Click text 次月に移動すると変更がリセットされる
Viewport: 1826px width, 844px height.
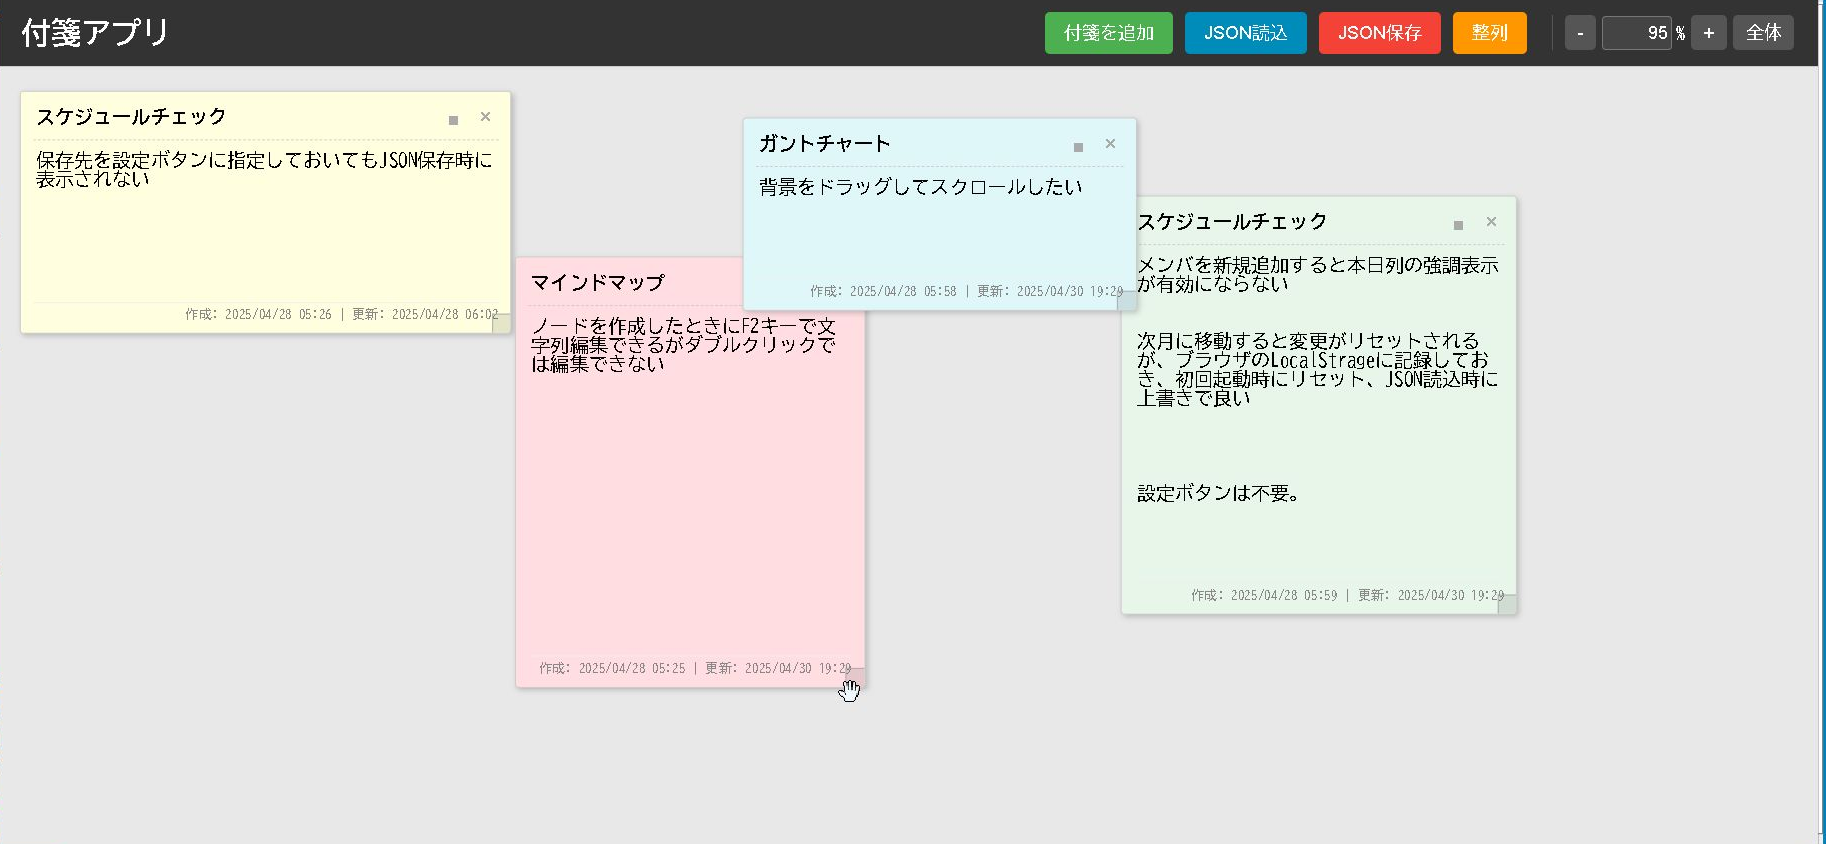1308,341
